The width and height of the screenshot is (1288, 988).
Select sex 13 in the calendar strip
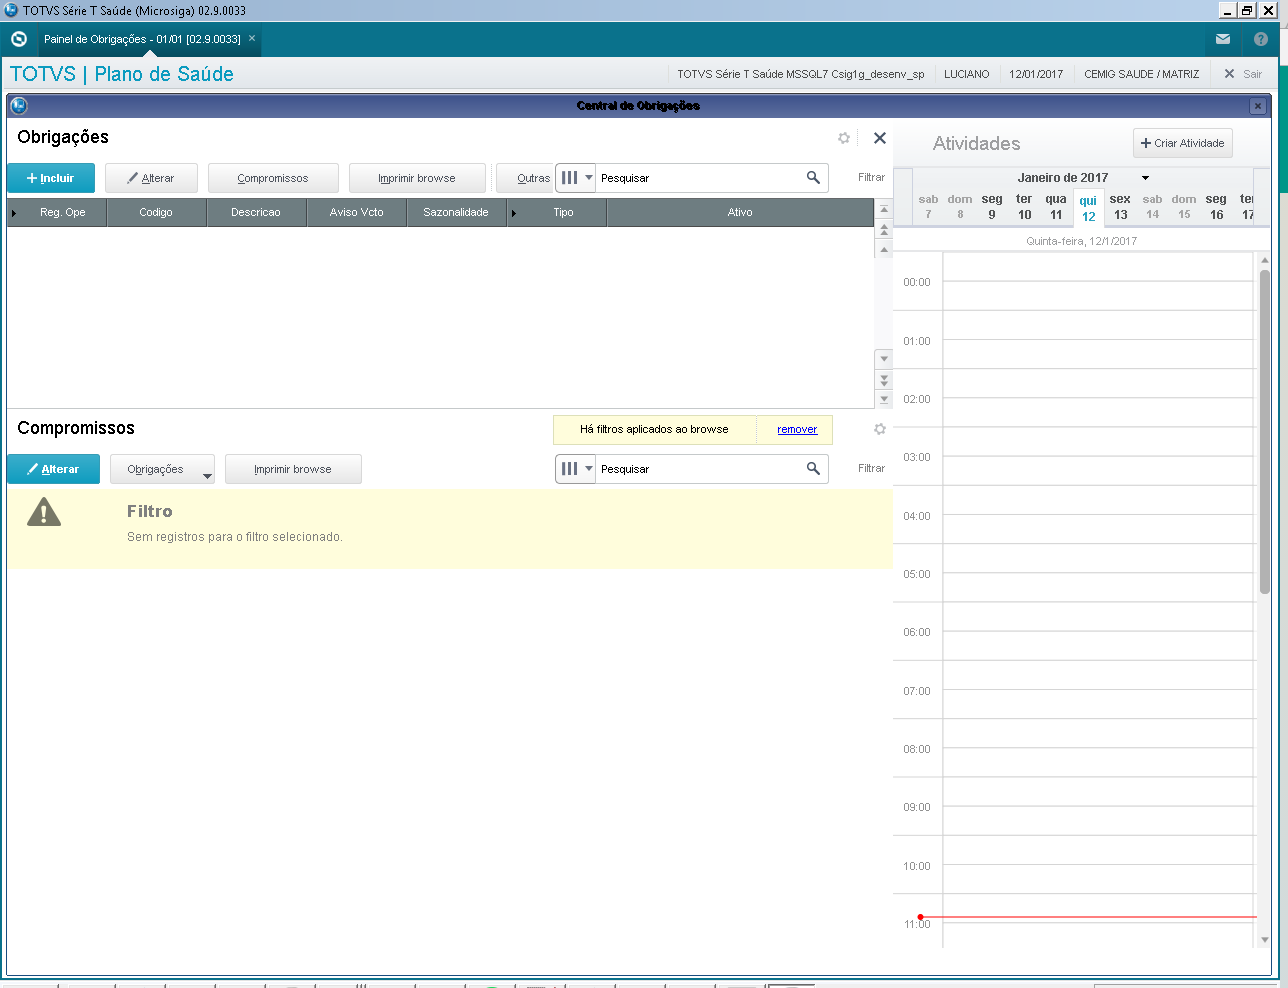click(1120, 207)
